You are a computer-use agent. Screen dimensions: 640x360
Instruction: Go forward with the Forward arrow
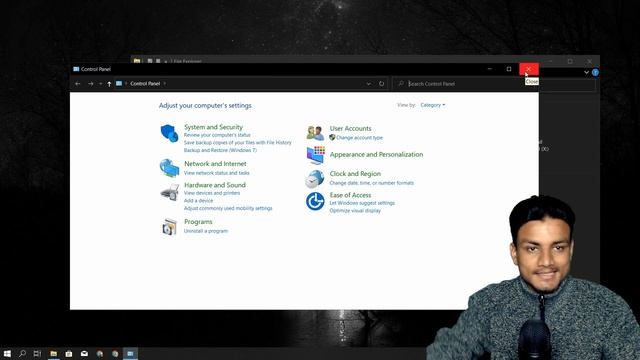coord(91,84)
